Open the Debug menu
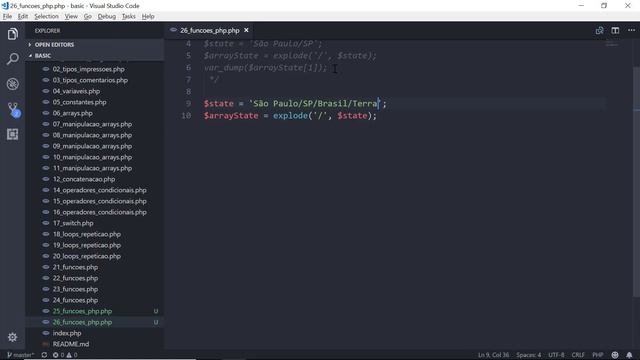640x360 pixels. pos(107,16)
